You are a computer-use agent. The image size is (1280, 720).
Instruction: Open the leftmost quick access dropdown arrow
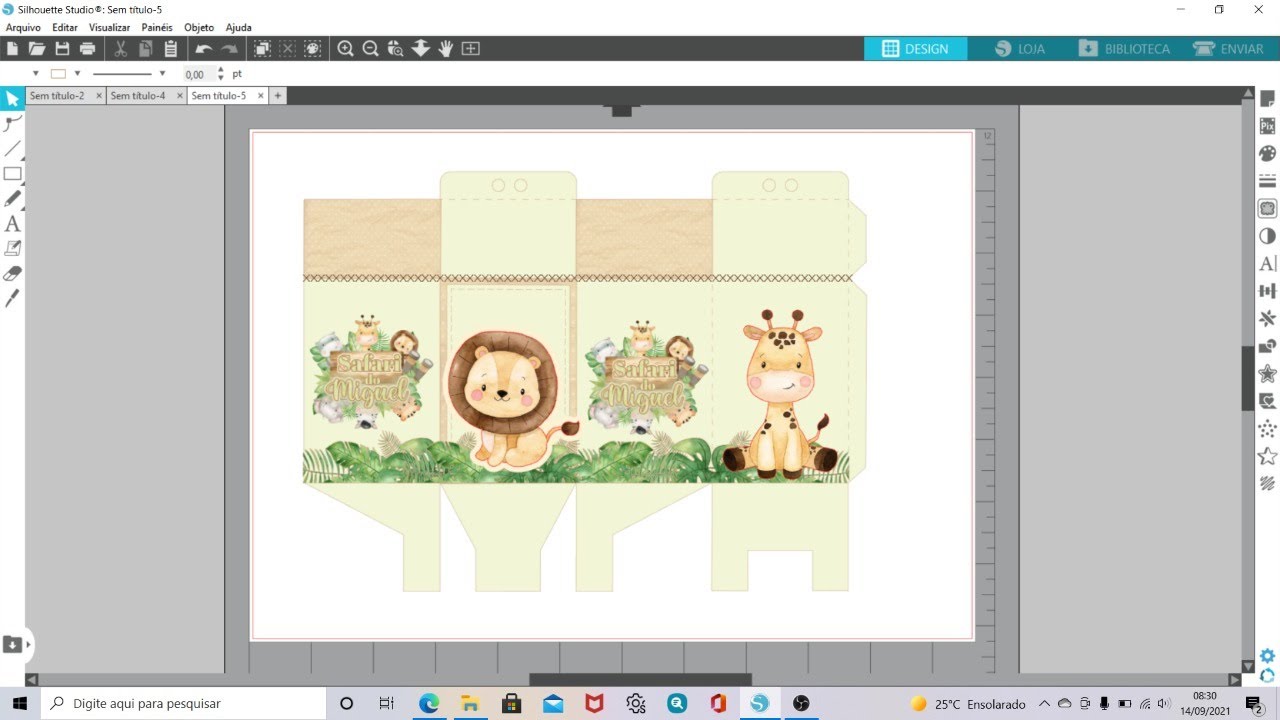click(35, 73)
